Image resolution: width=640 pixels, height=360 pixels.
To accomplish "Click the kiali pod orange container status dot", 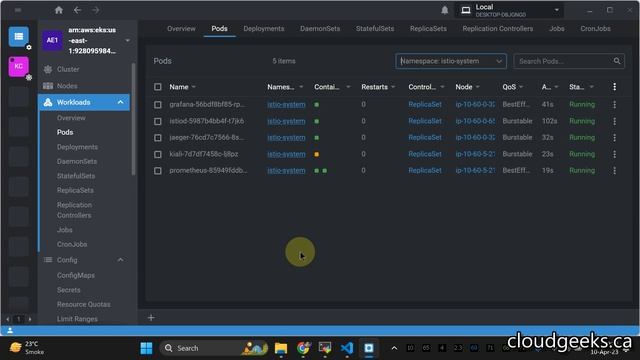I will [x=316, y=154].
